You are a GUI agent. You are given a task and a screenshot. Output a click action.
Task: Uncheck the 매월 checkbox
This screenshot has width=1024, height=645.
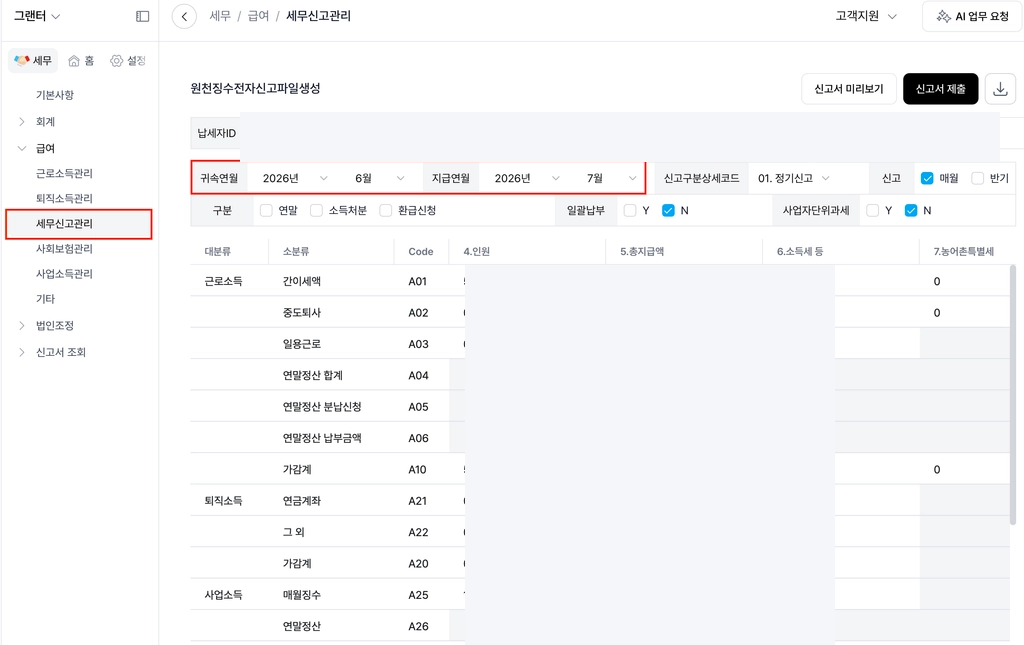tap(927, 178)
